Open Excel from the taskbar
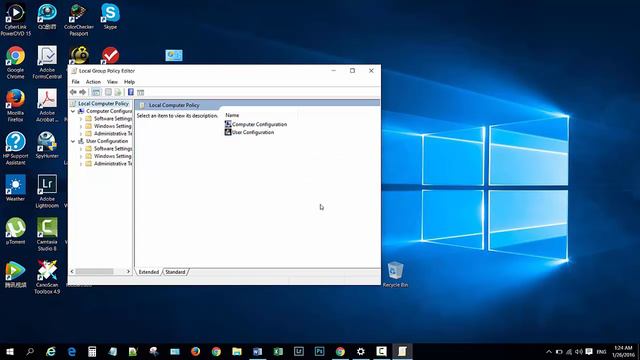The height and width of the screenshot is (360, 640). tap(278, 351)
